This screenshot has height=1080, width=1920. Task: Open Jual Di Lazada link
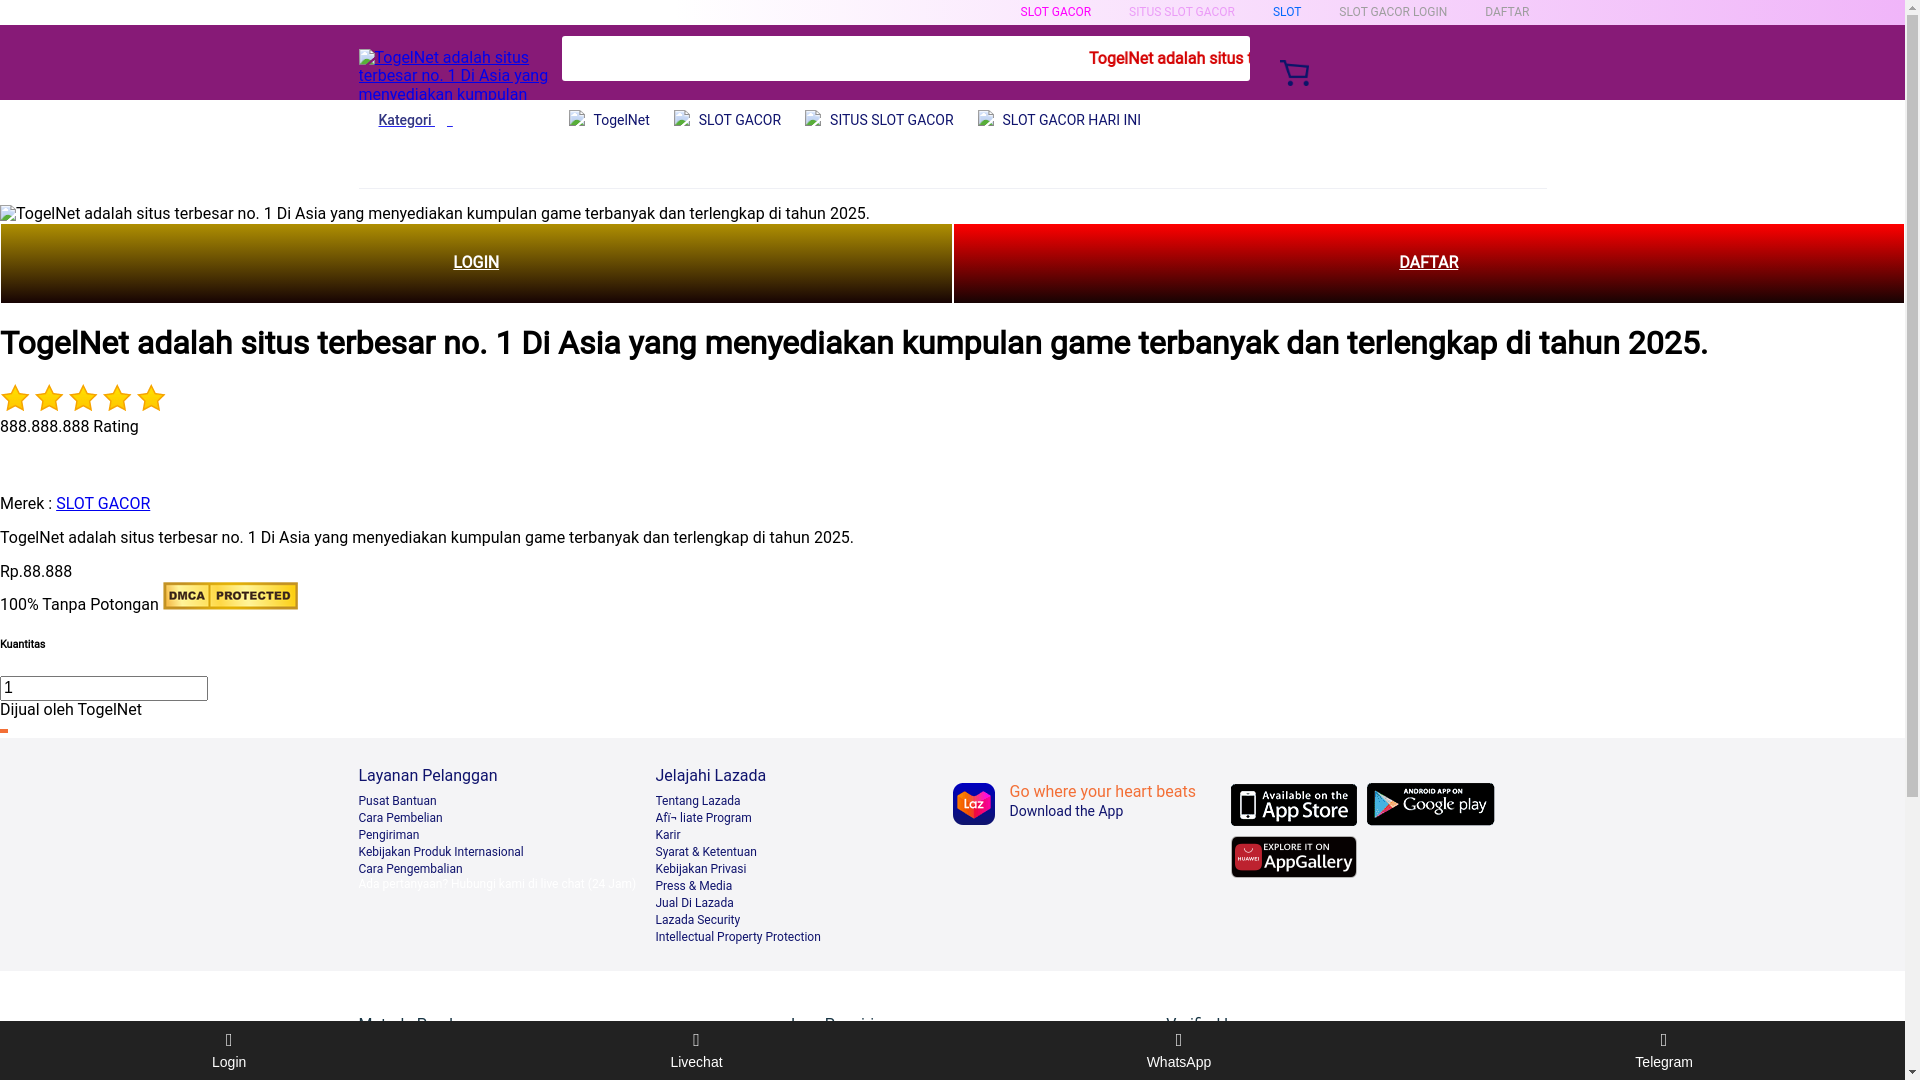click(694, 903)
